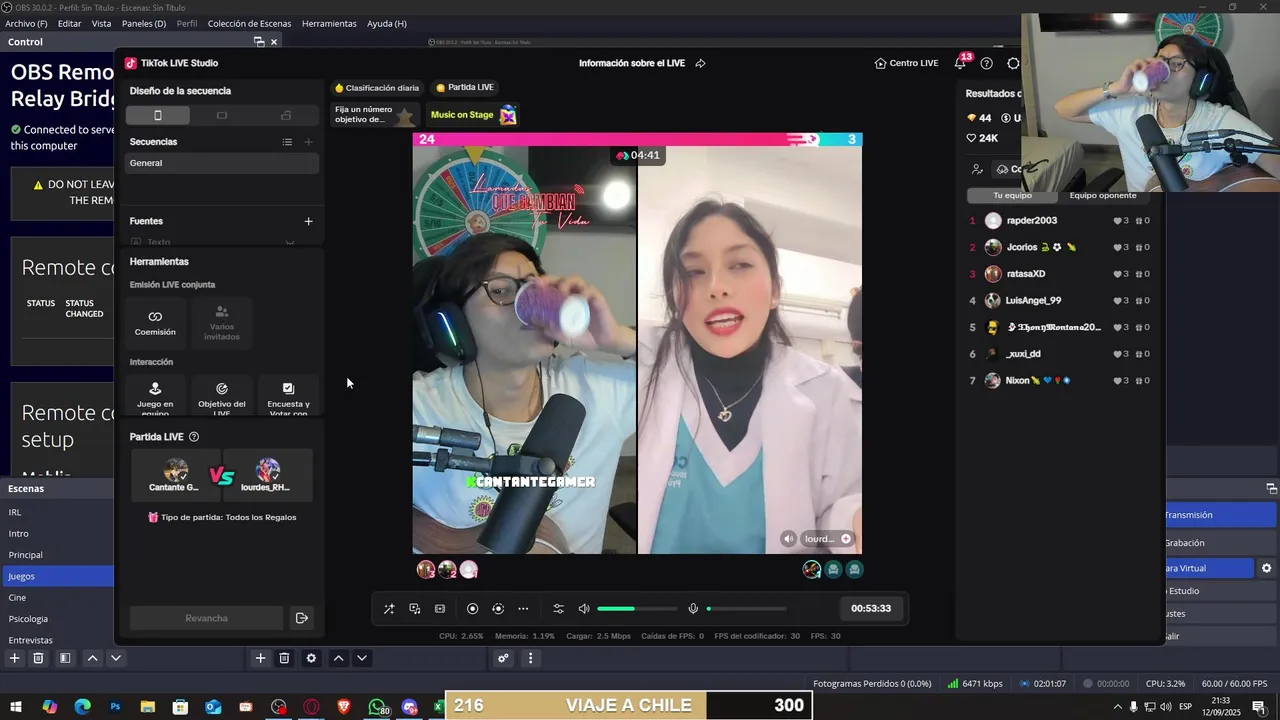Move scene up arrow in Escenas

click(92, 658)
